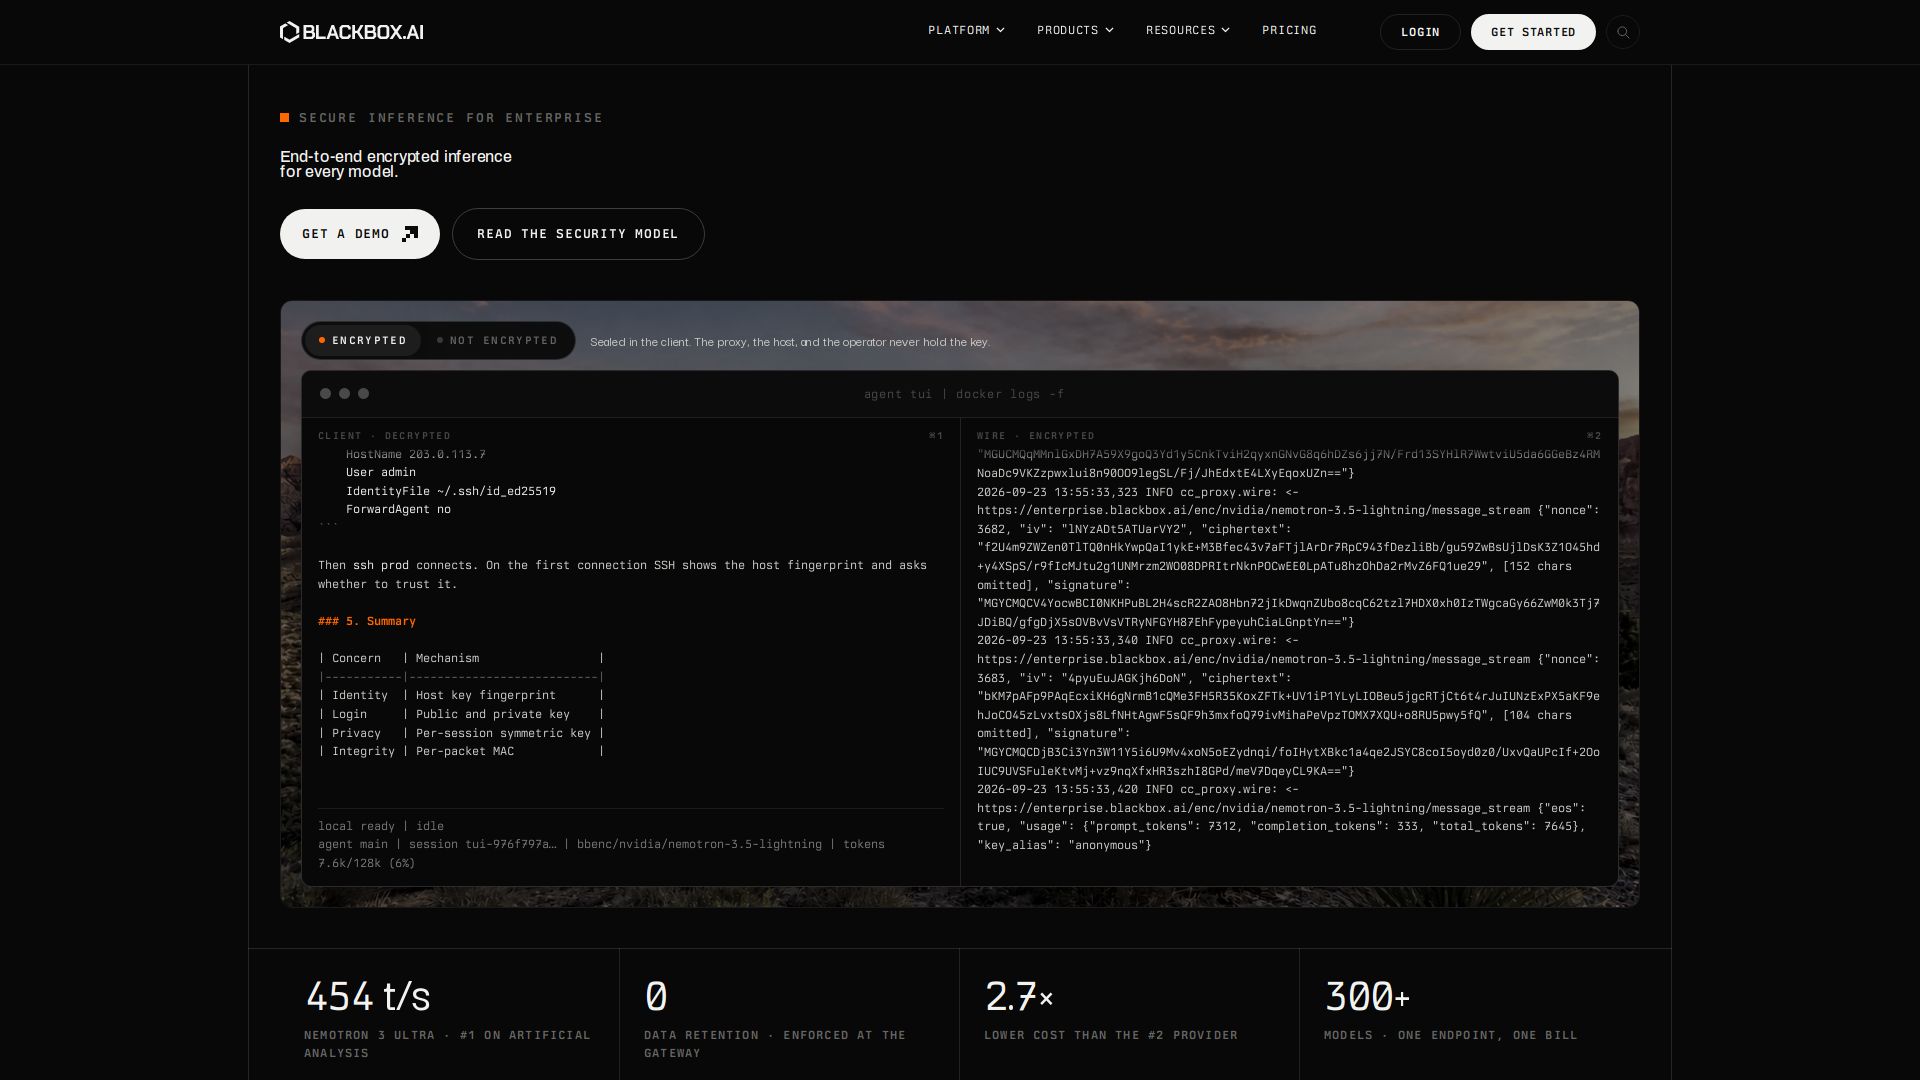Click the 'local ready | idle' status line
Screen dimensions: 1920x1080
click(x=381, y=826)
